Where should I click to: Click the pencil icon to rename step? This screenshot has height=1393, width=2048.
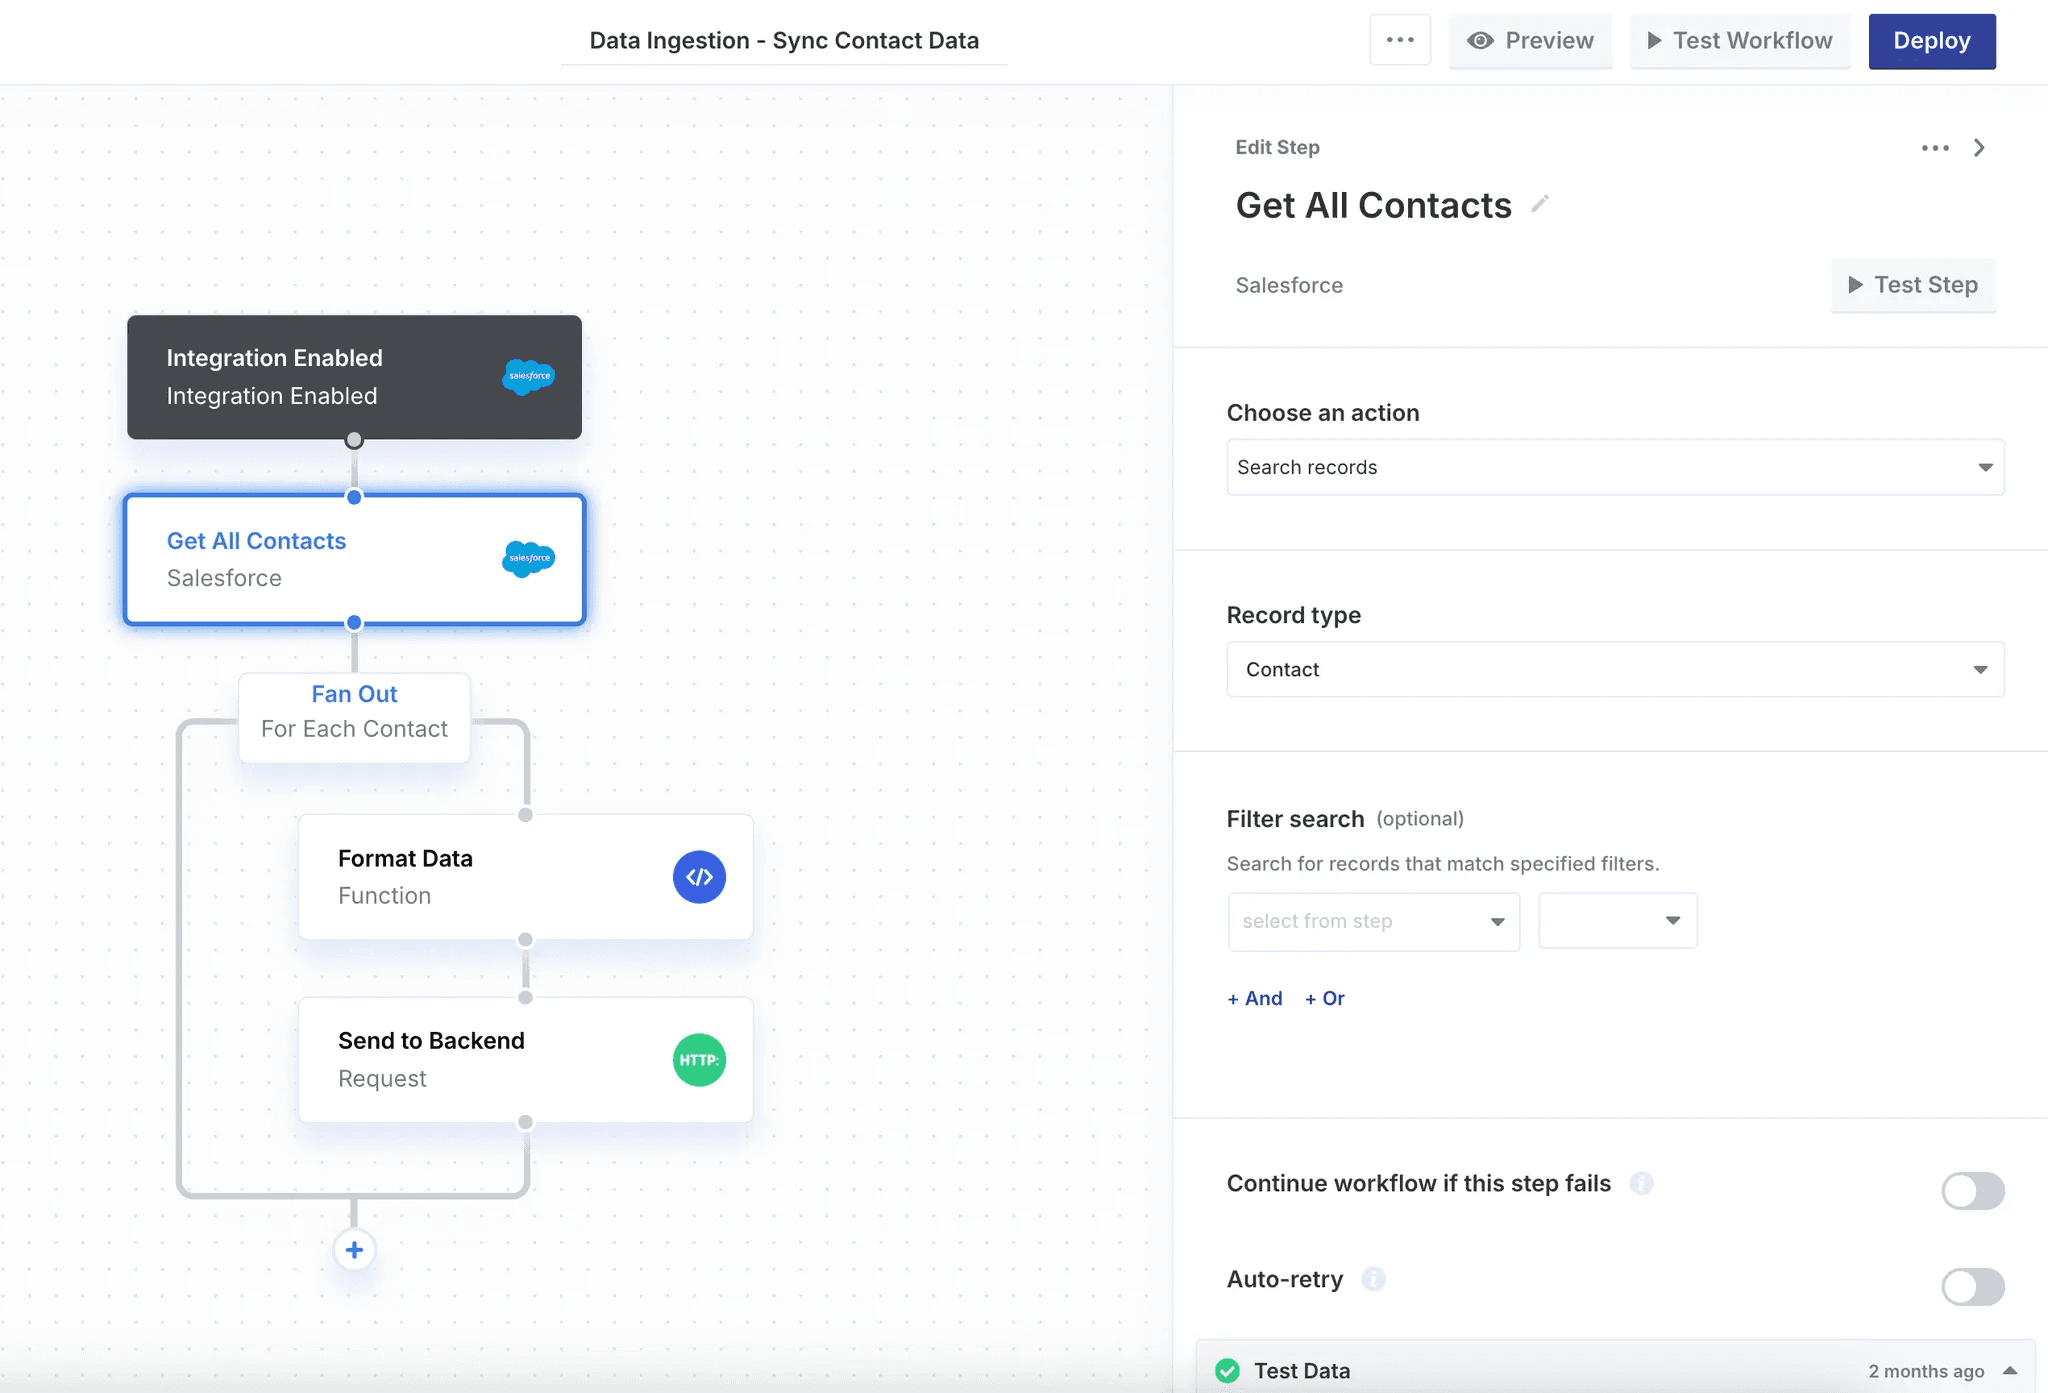pyautogui.click(x=1540, y=204)
